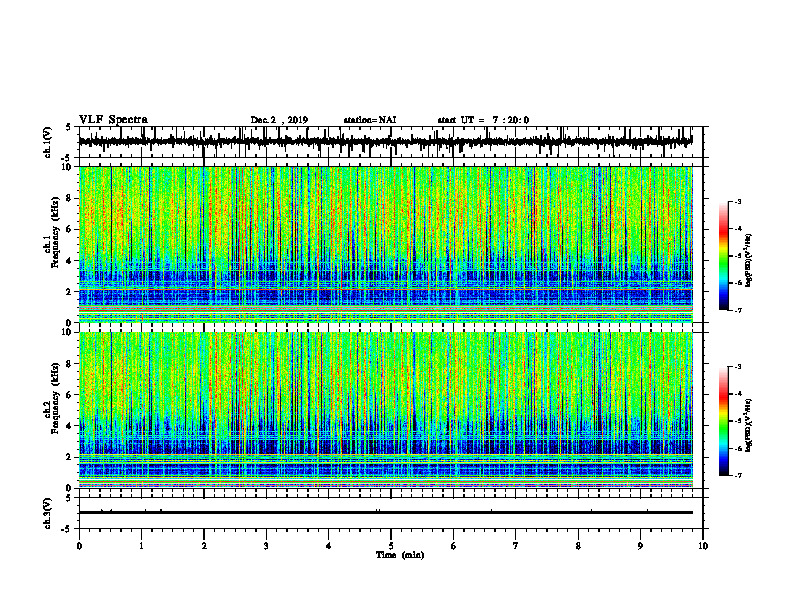Select time axis tick label "2"

click(x=204, y=546)
